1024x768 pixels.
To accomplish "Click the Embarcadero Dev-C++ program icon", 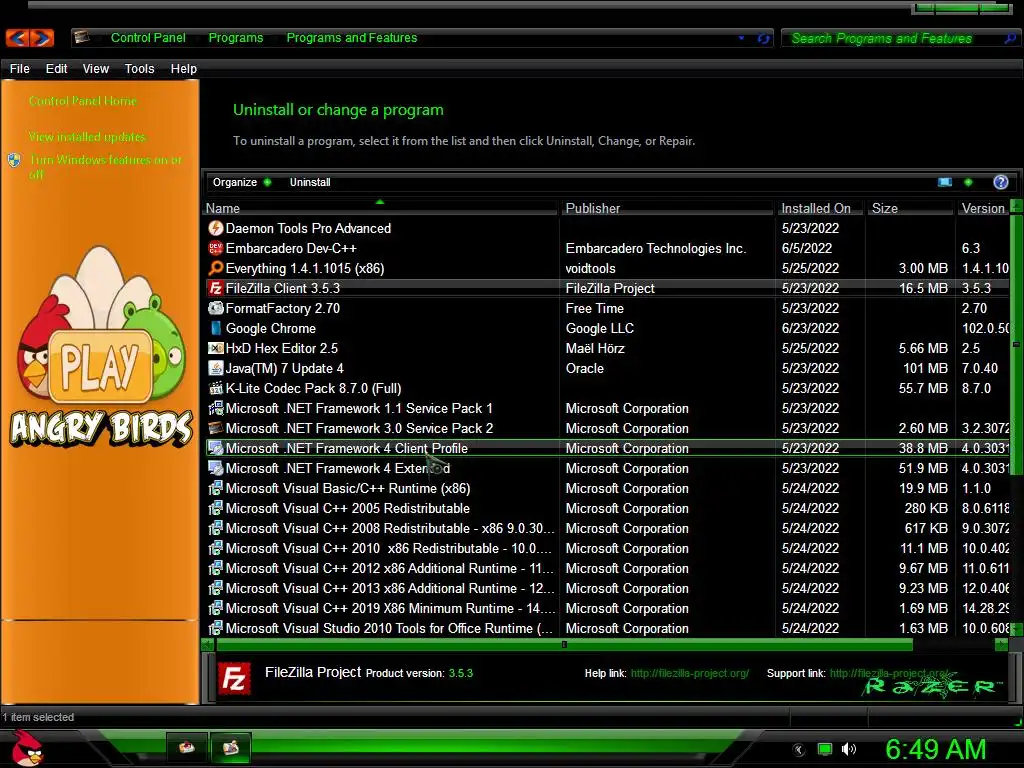I will point(216,248).
